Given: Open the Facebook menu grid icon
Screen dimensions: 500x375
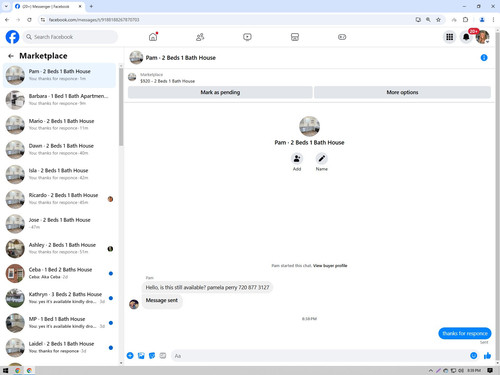Looking at the screenshot, I should tap(450, 37).
